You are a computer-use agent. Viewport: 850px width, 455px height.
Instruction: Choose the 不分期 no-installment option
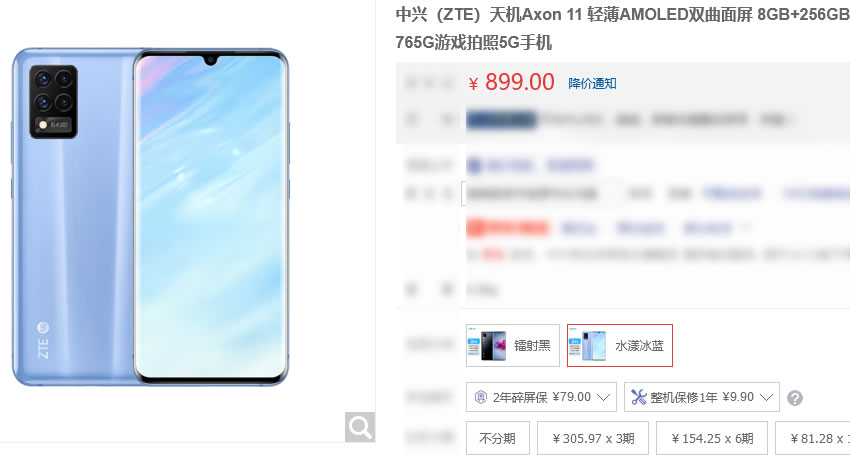(x=498, y=438)
